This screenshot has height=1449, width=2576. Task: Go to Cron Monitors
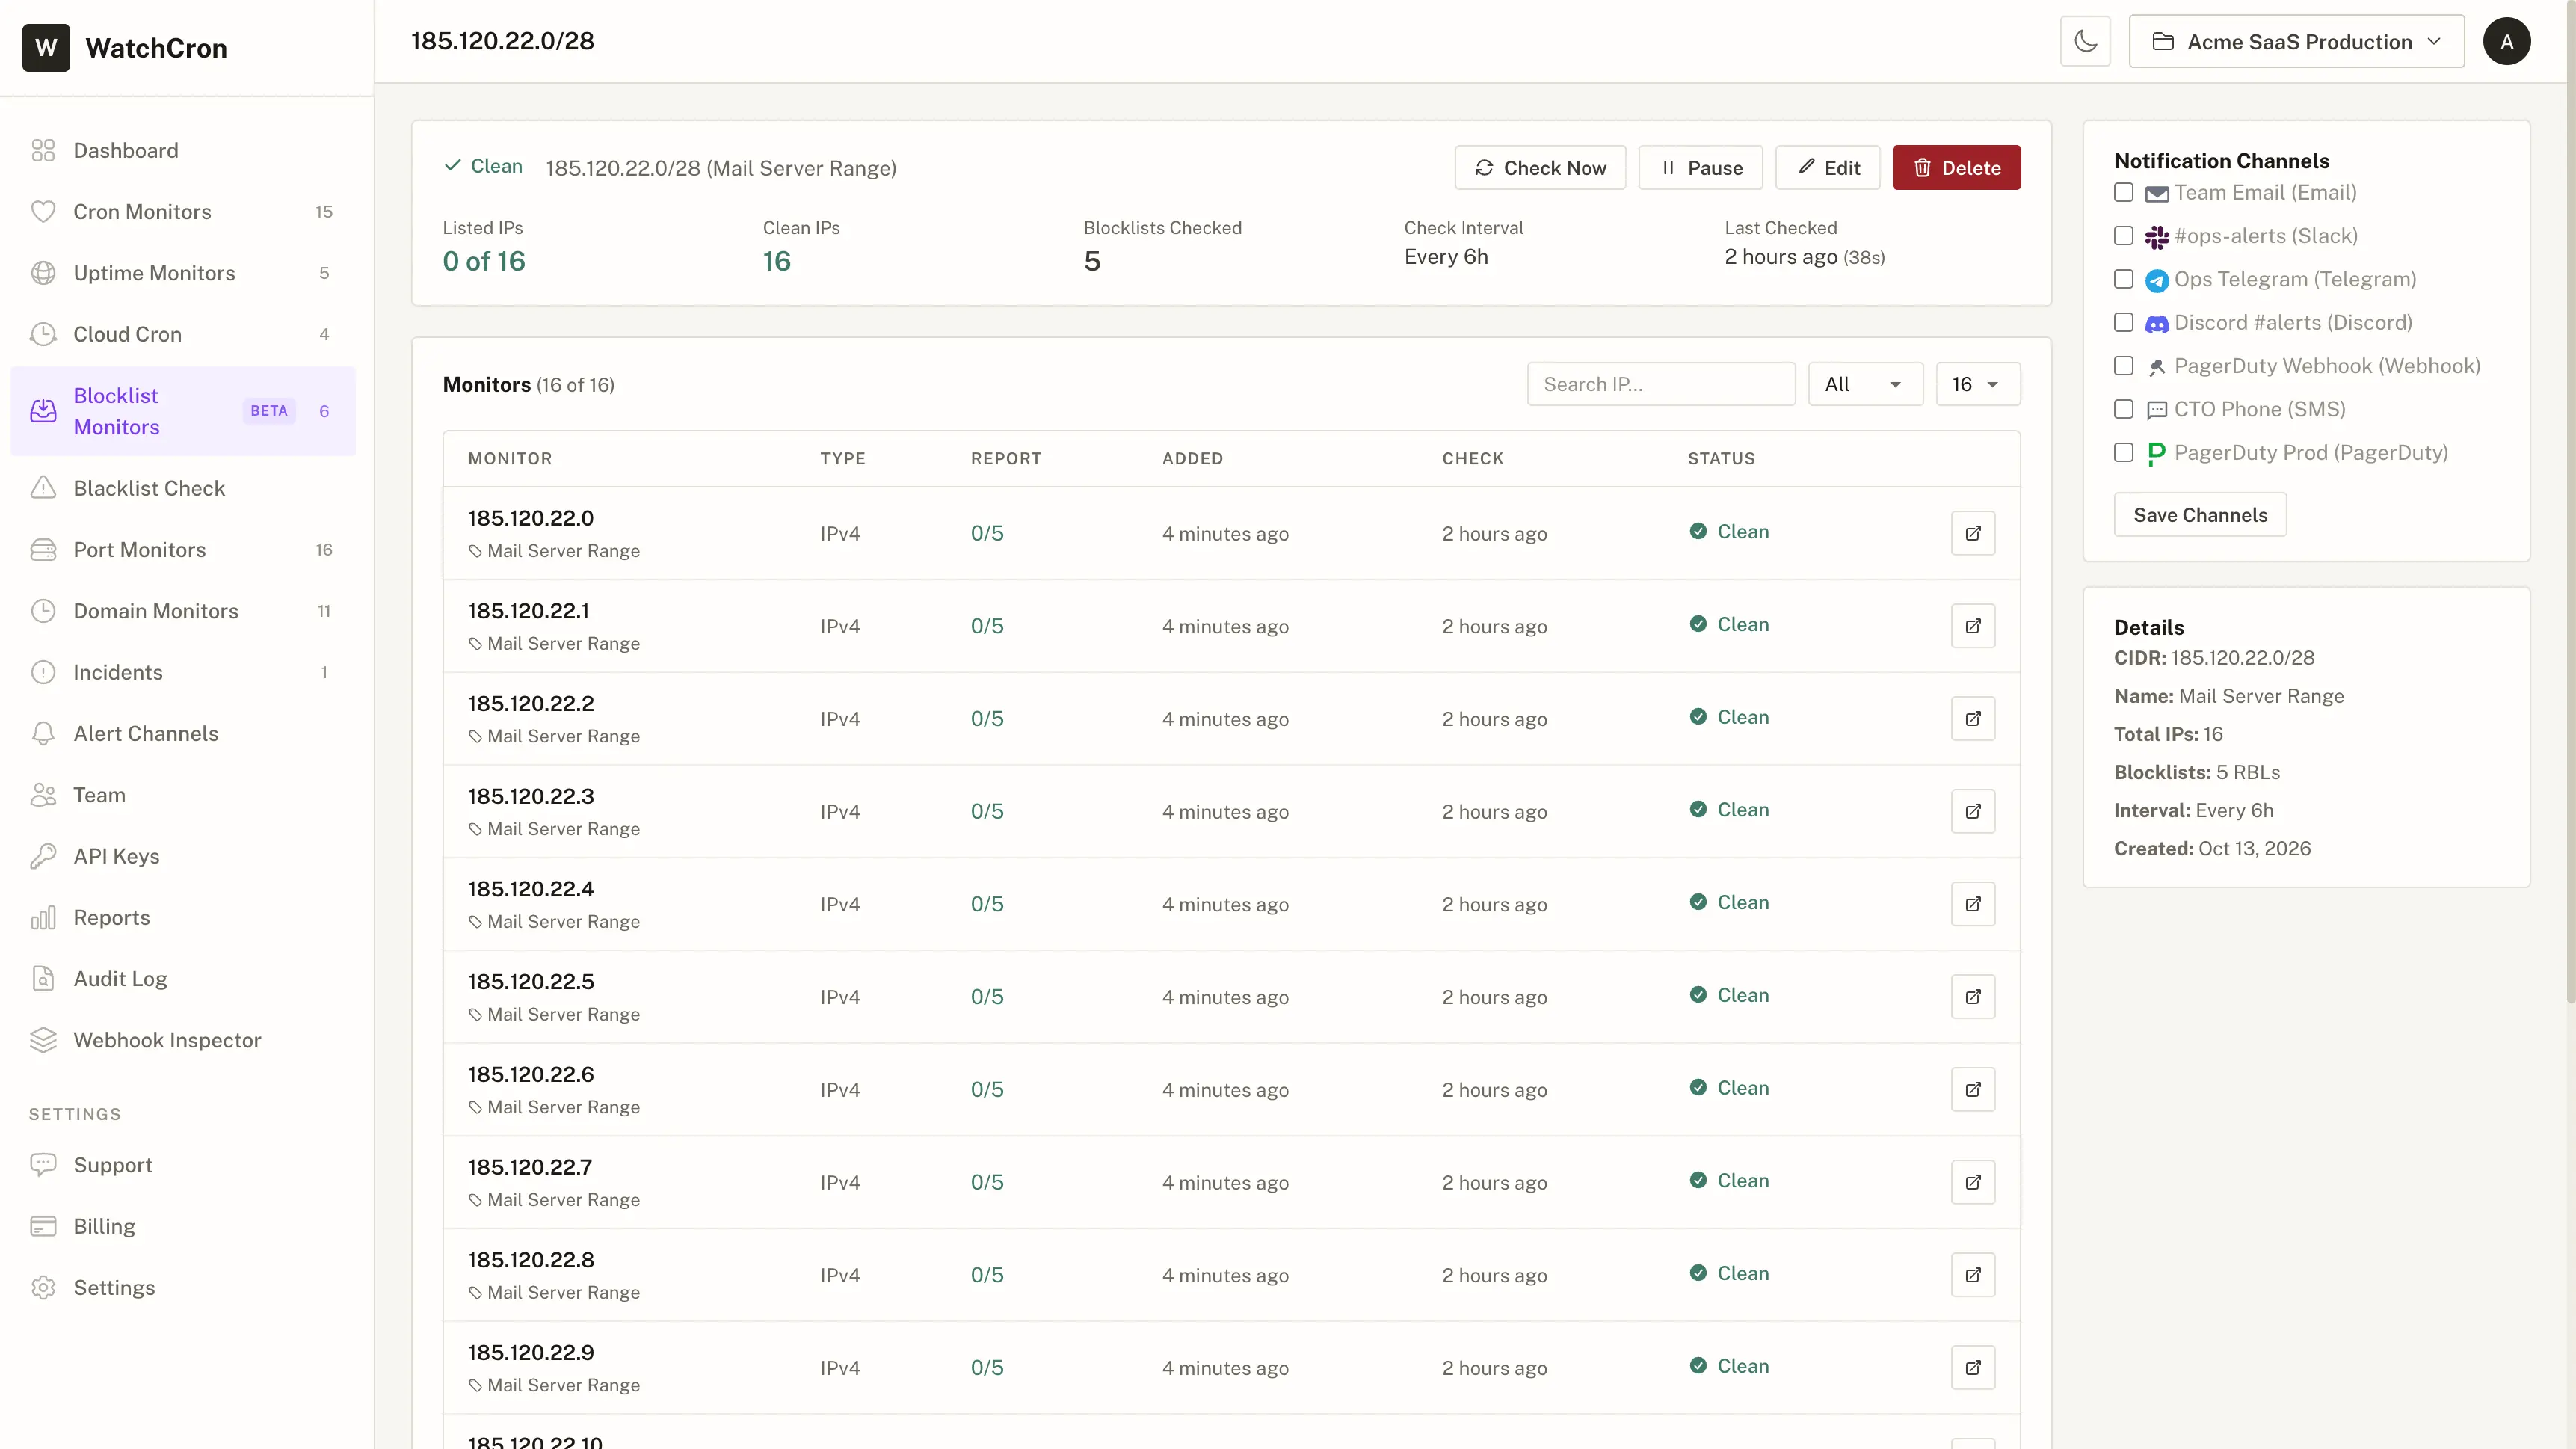click(183, 212)
